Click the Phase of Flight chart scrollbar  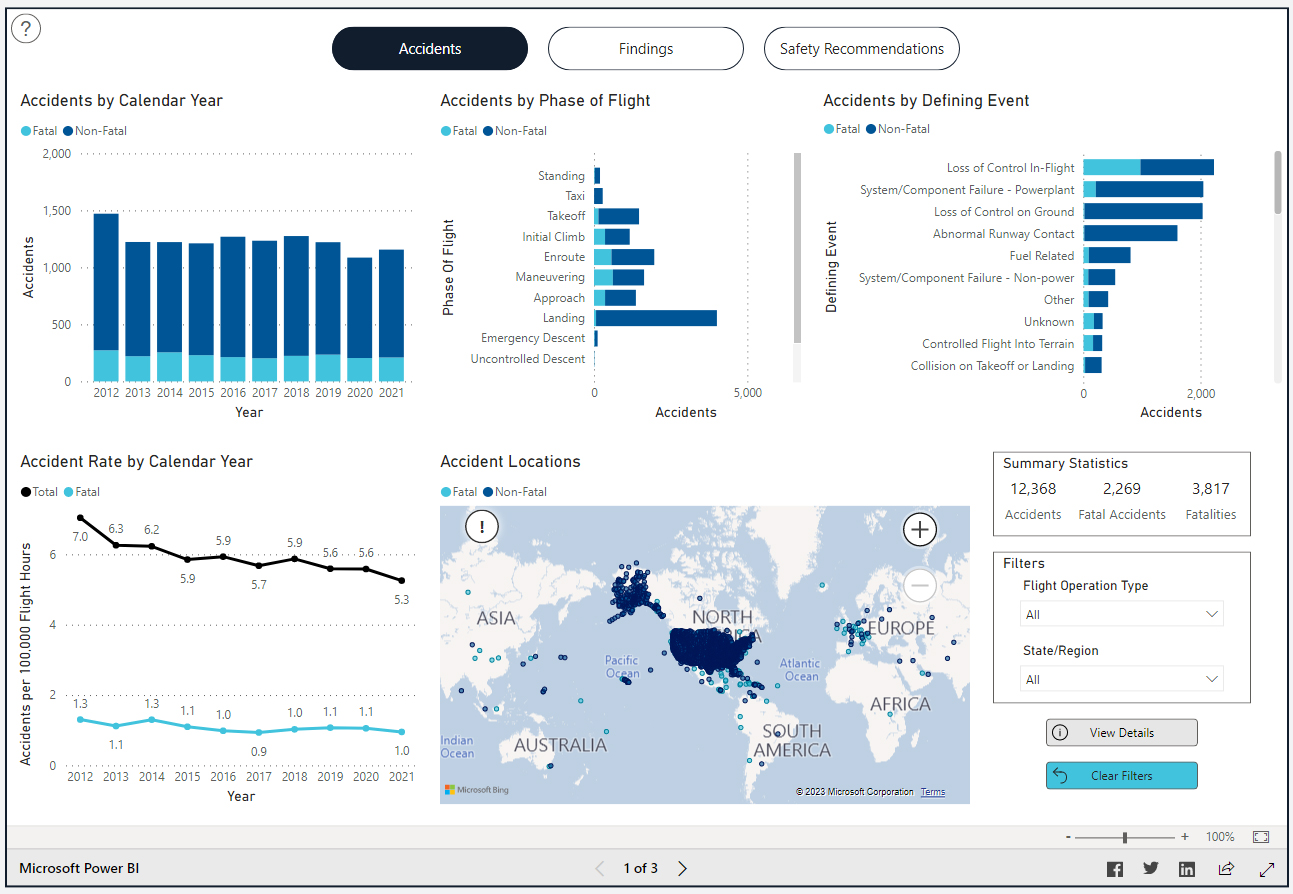(797, 248)
